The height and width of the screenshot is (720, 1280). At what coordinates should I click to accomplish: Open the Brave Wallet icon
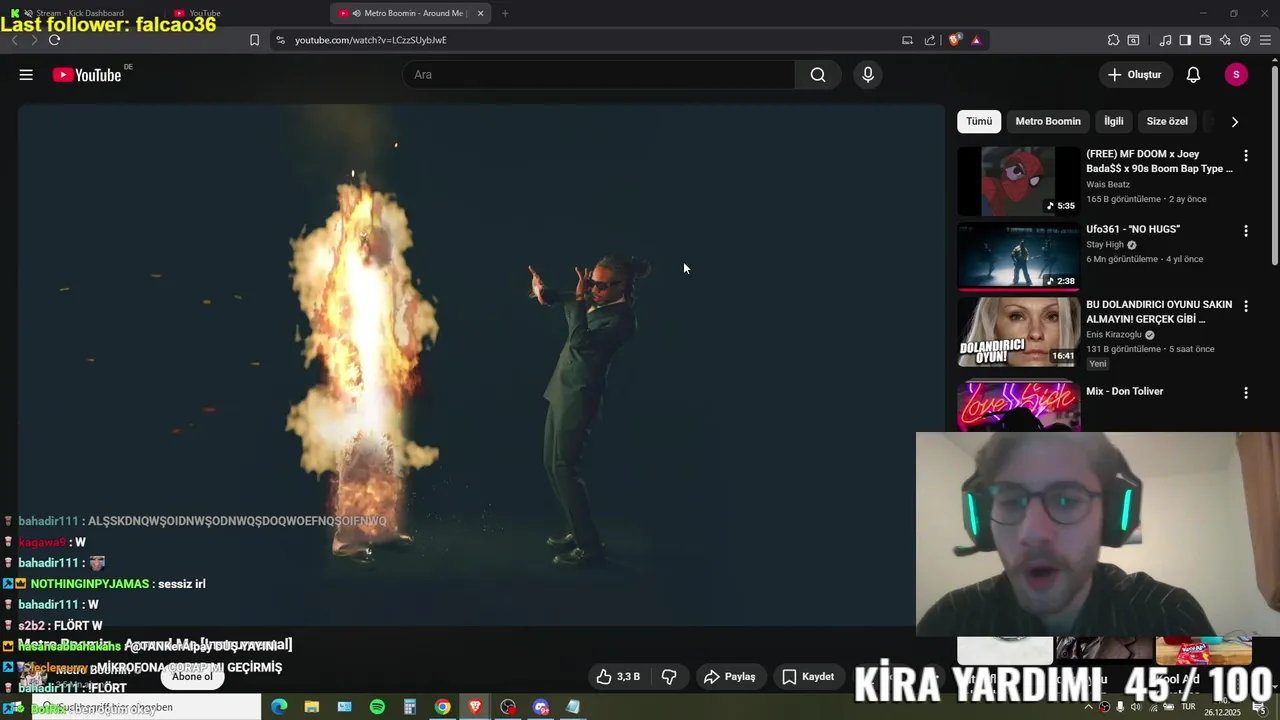tap(1205, 40)
